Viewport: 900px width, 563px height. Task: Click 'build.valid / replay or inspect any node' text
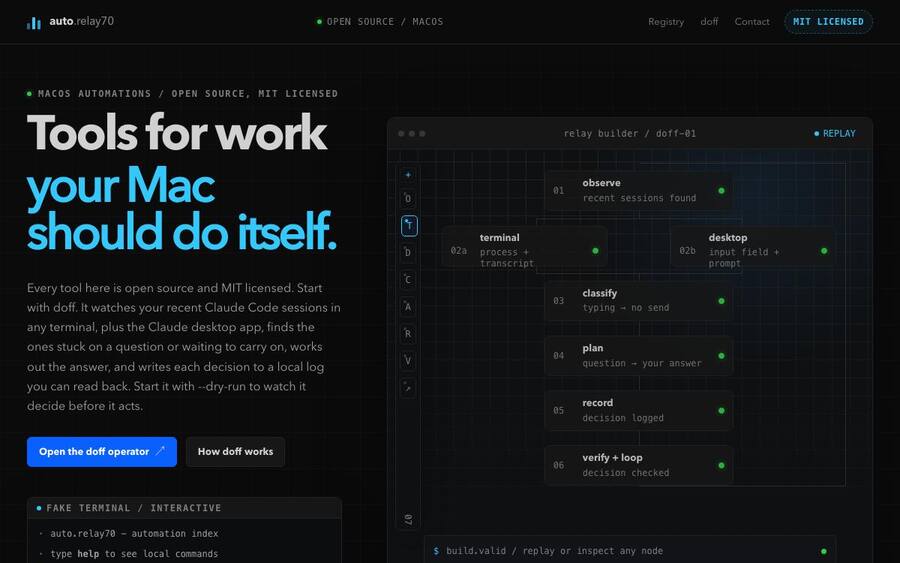[x=554, y=551]
